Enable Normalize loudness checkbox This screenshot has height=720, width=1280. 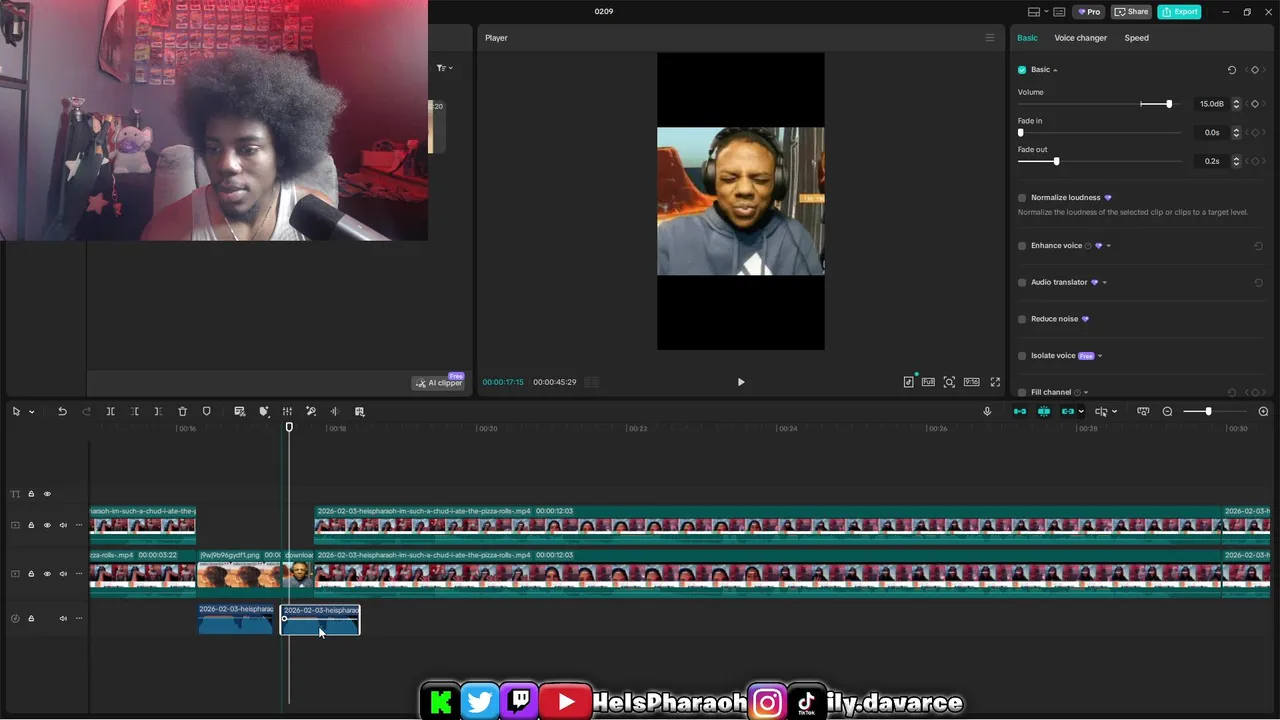(x=1022, y=198)
